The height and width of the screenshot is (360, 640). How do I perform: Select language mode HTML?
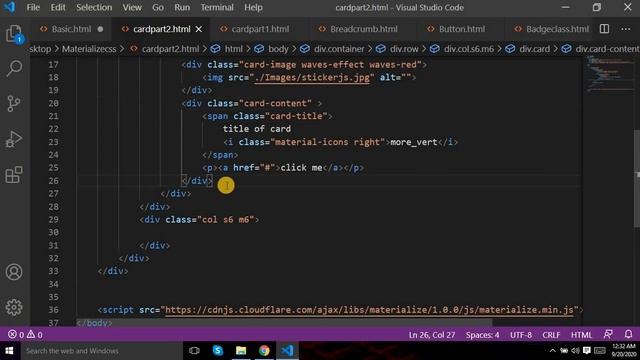[581, 335]
